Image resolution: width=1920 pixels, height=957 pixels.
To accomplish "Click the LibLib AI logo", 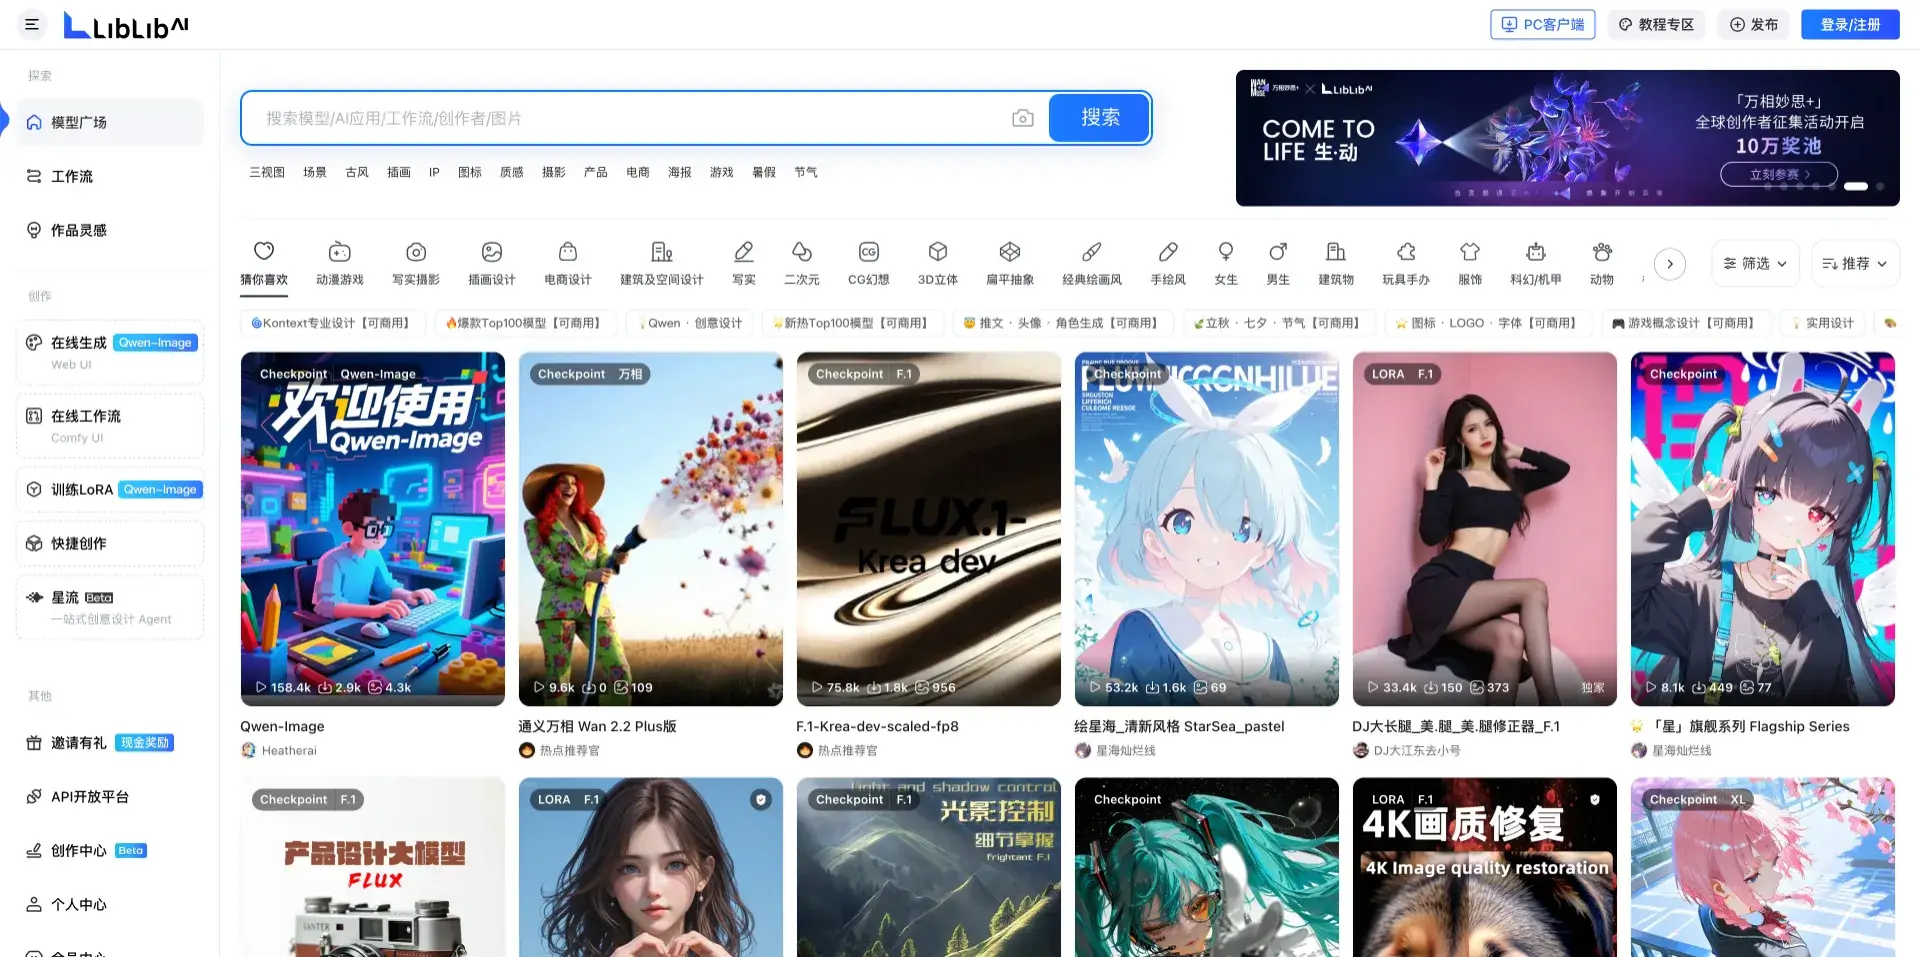I will click(x=126, y=25).
